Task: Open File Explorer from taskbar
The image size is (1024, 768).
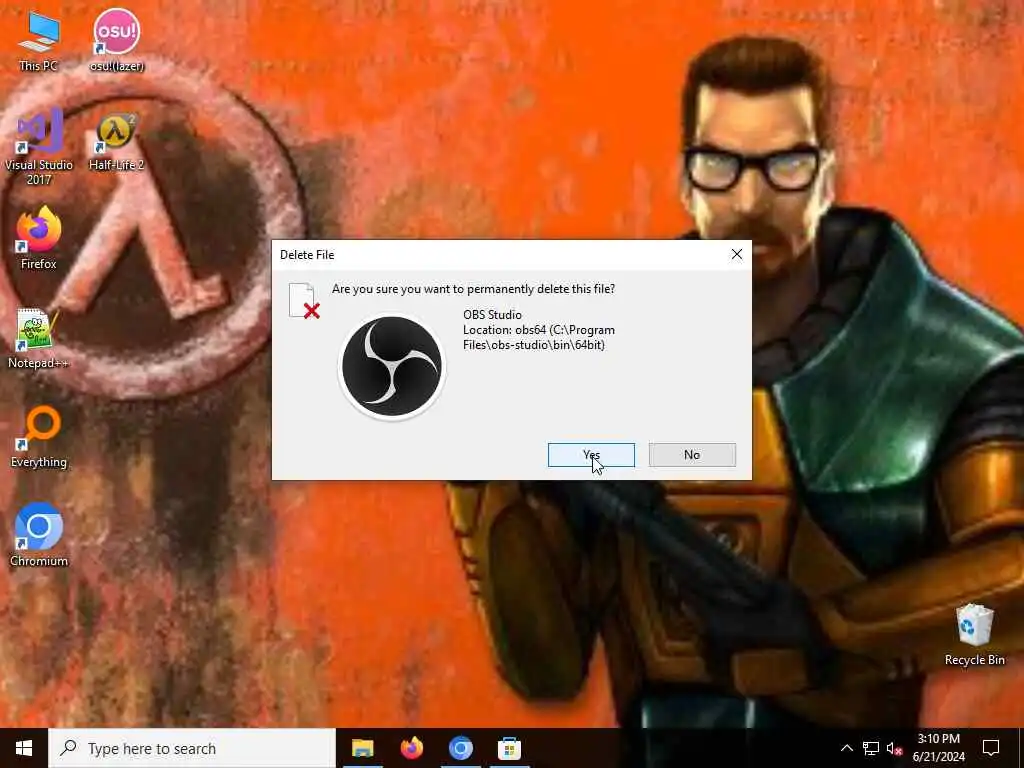Action: tap(362, 748)
